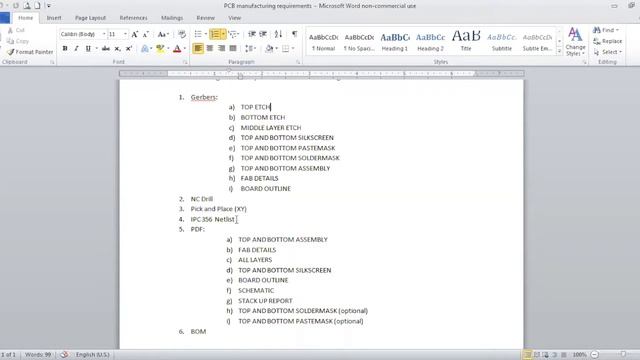Open the View tab
The image size is (640, 360).
pos(234,18)
